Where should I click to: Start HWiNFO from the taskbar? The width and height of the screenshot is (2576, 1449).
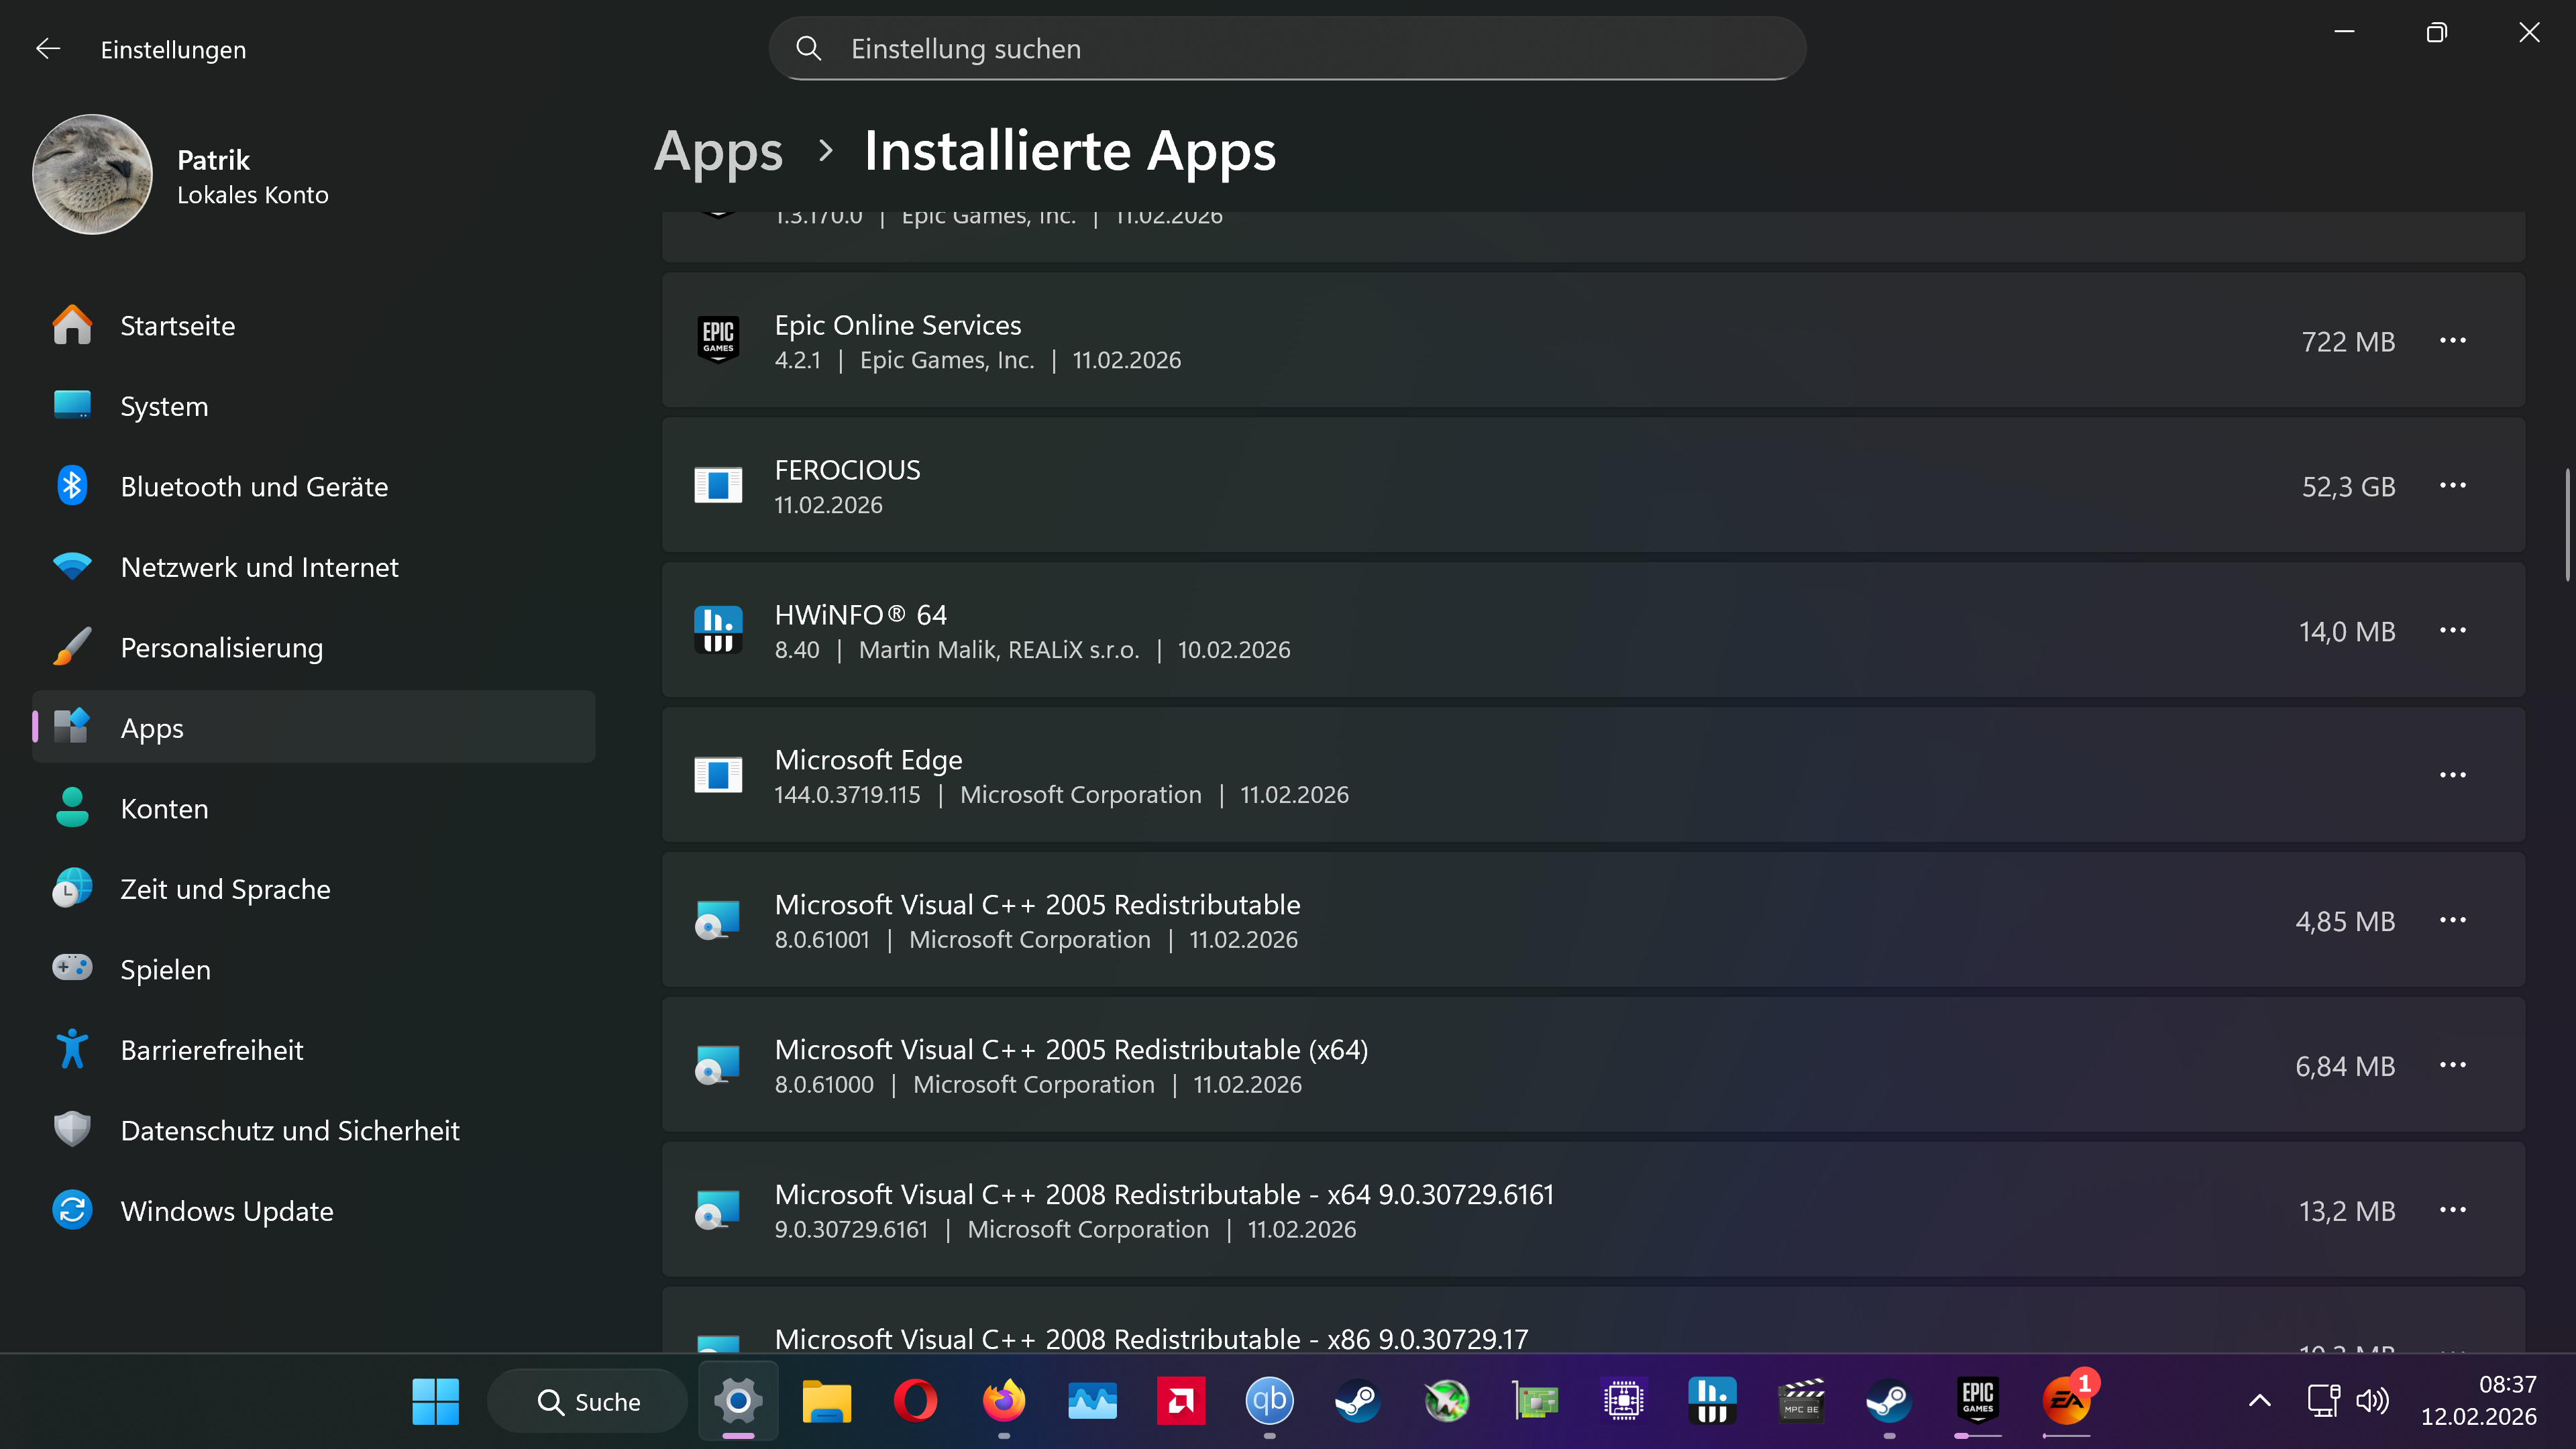pos(1712,1401)
